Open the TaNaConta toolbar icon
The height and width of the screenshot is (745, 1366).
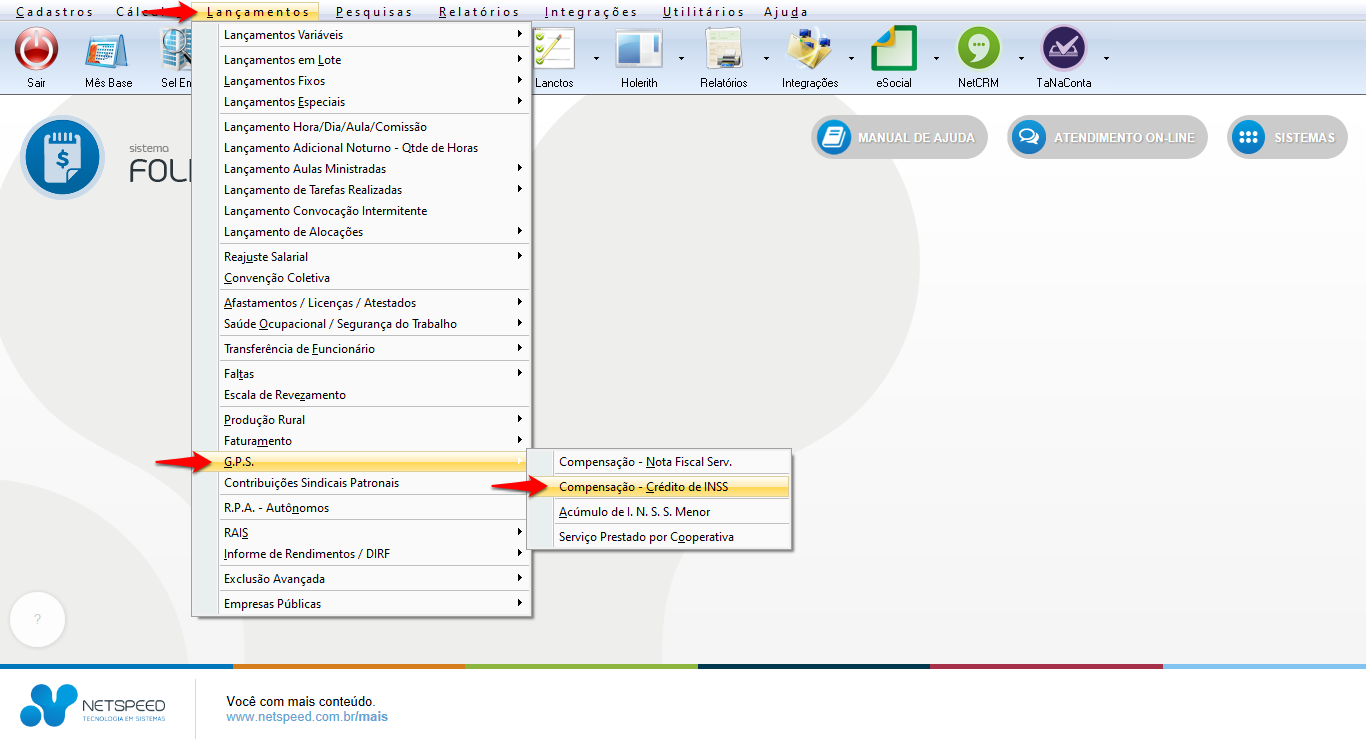tap(1063, 49)
